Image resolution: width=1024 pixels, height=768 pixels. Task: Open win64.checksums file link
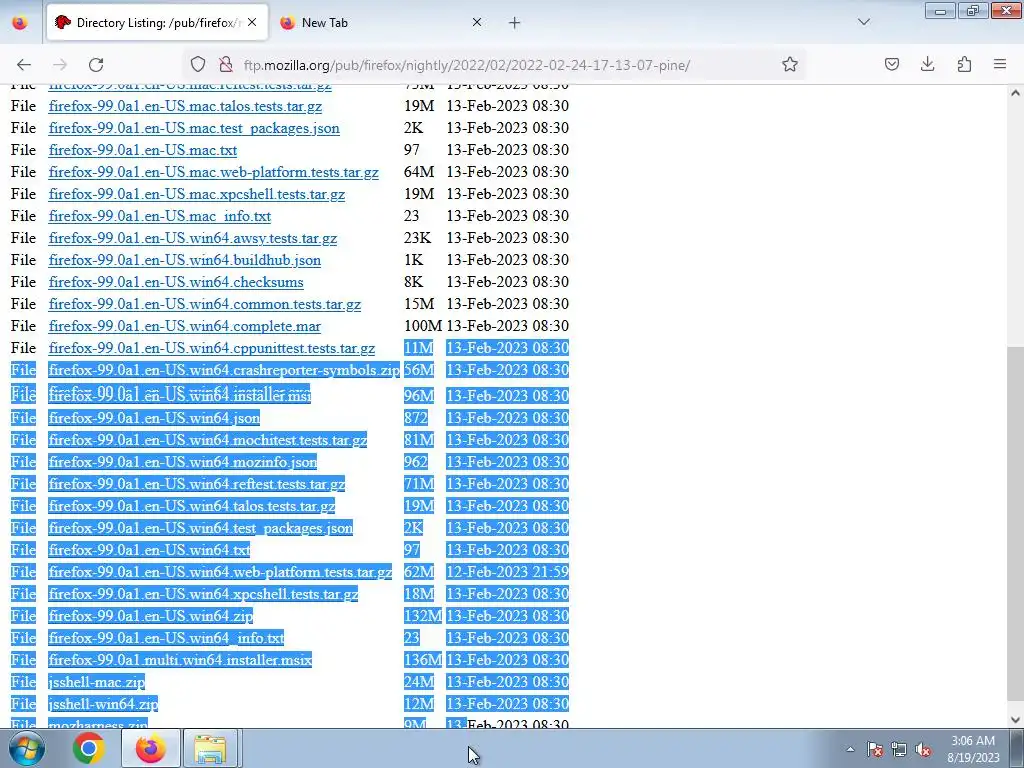[176, 282]
